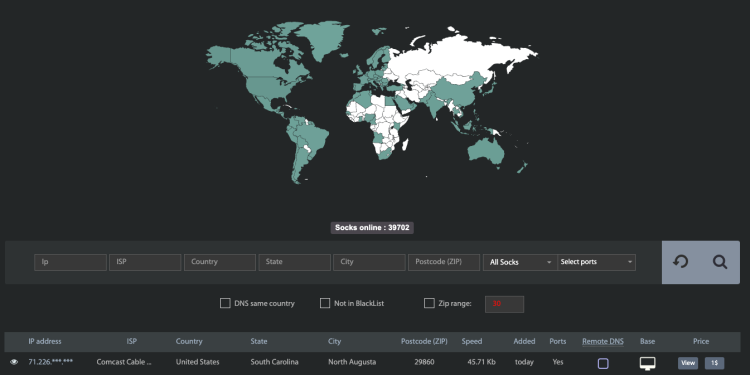Click the 1$ price button
The width and height of the screenshot is (750, 375).
(714, 363)
